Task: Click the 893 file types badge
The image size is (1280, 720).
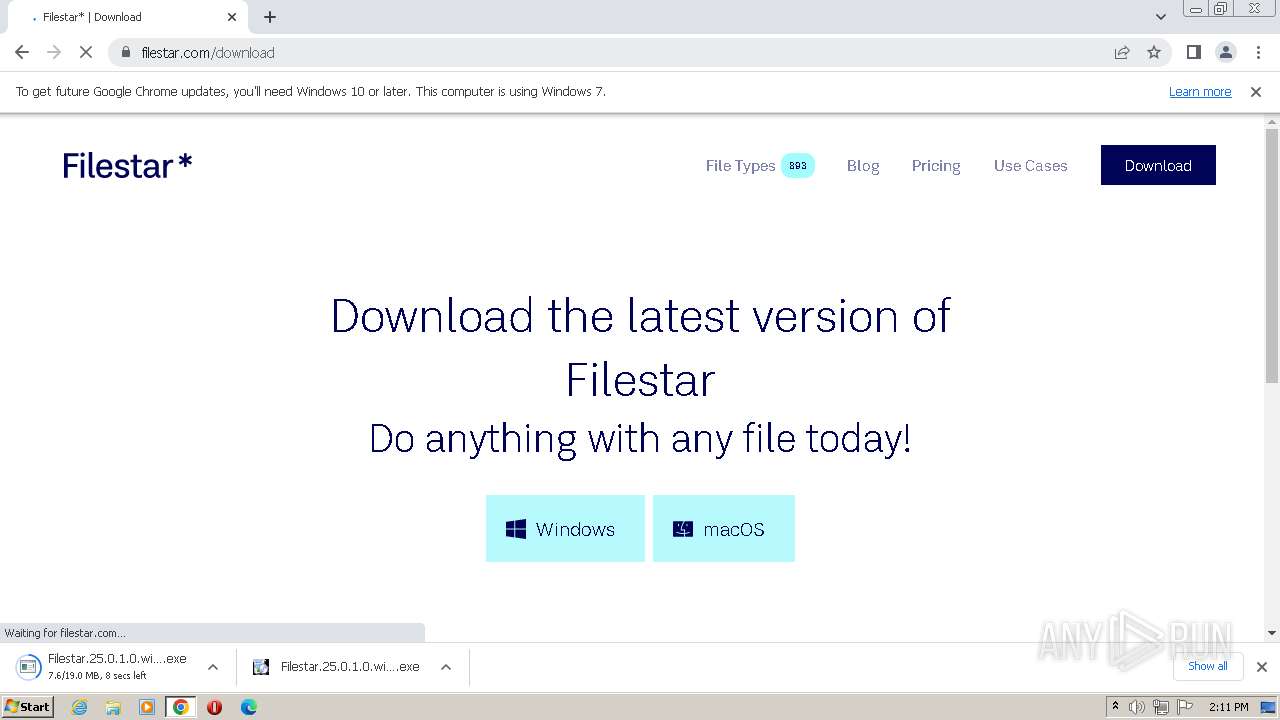Action: click(x=798, y=166)
